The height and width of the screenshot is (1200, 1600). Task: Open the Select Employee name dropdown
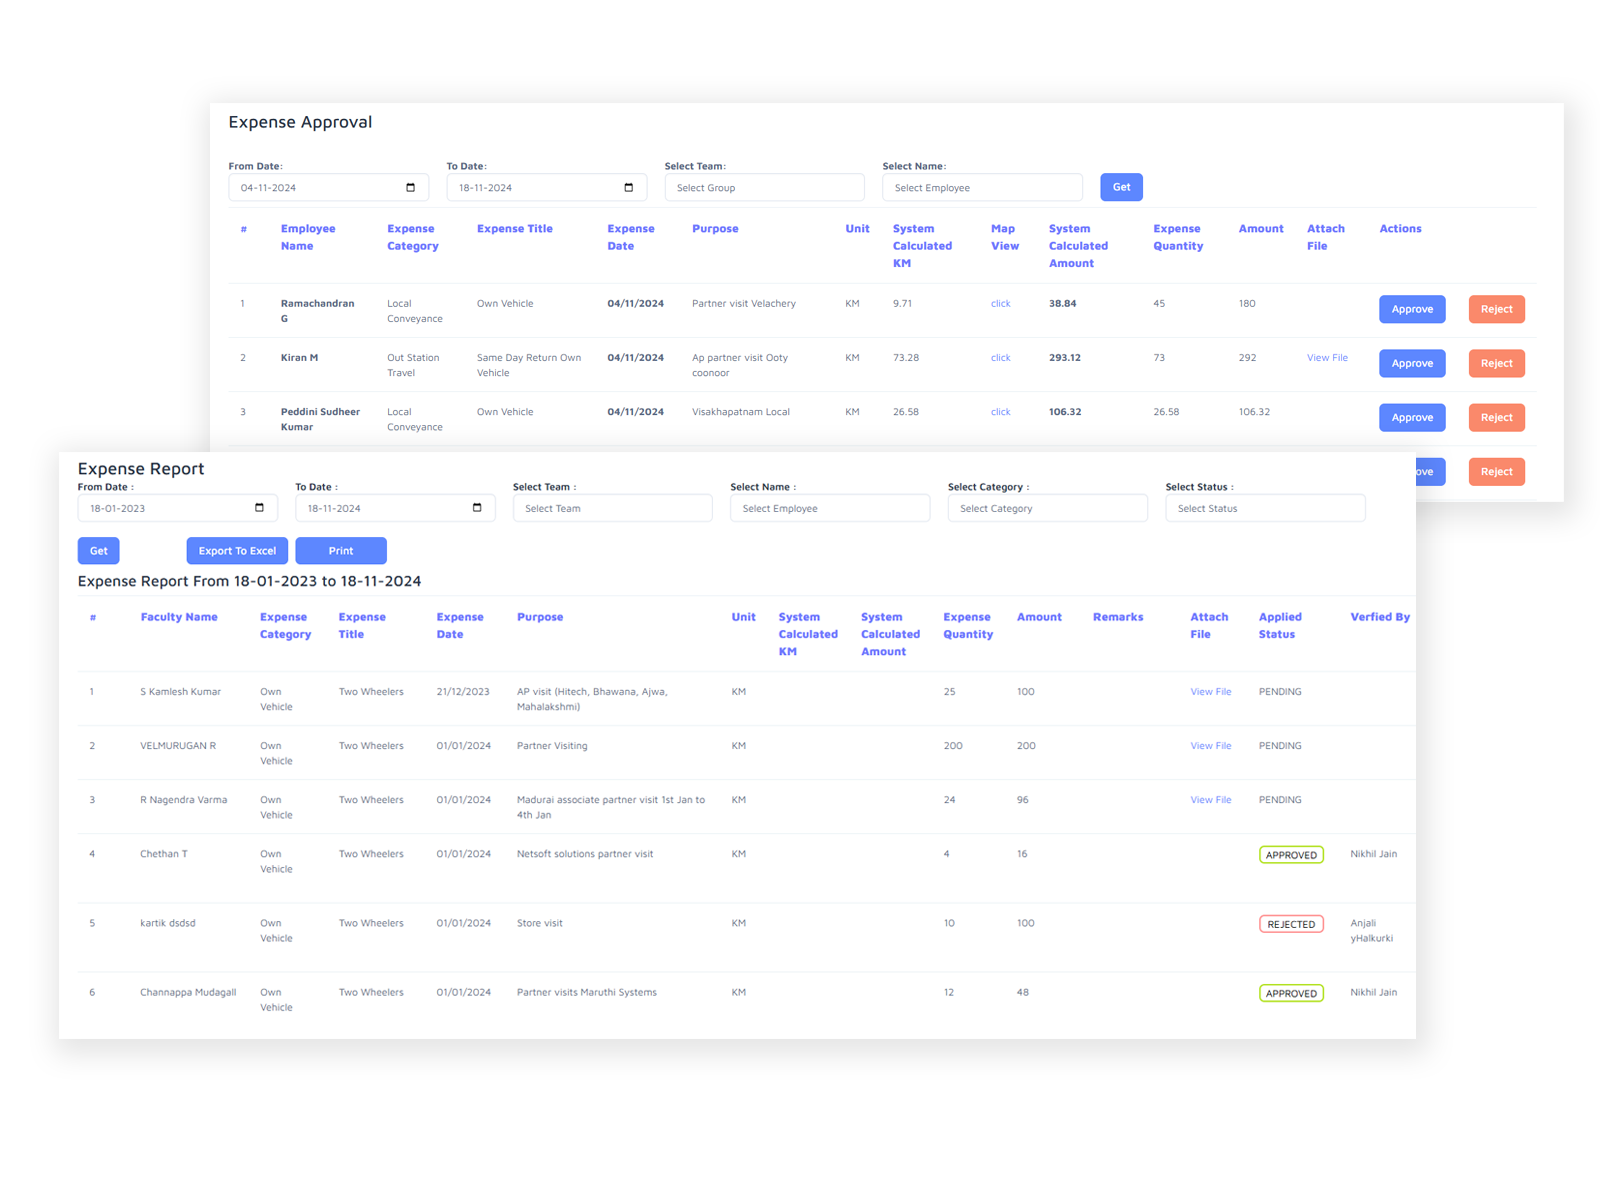click(x=982, y=187)
